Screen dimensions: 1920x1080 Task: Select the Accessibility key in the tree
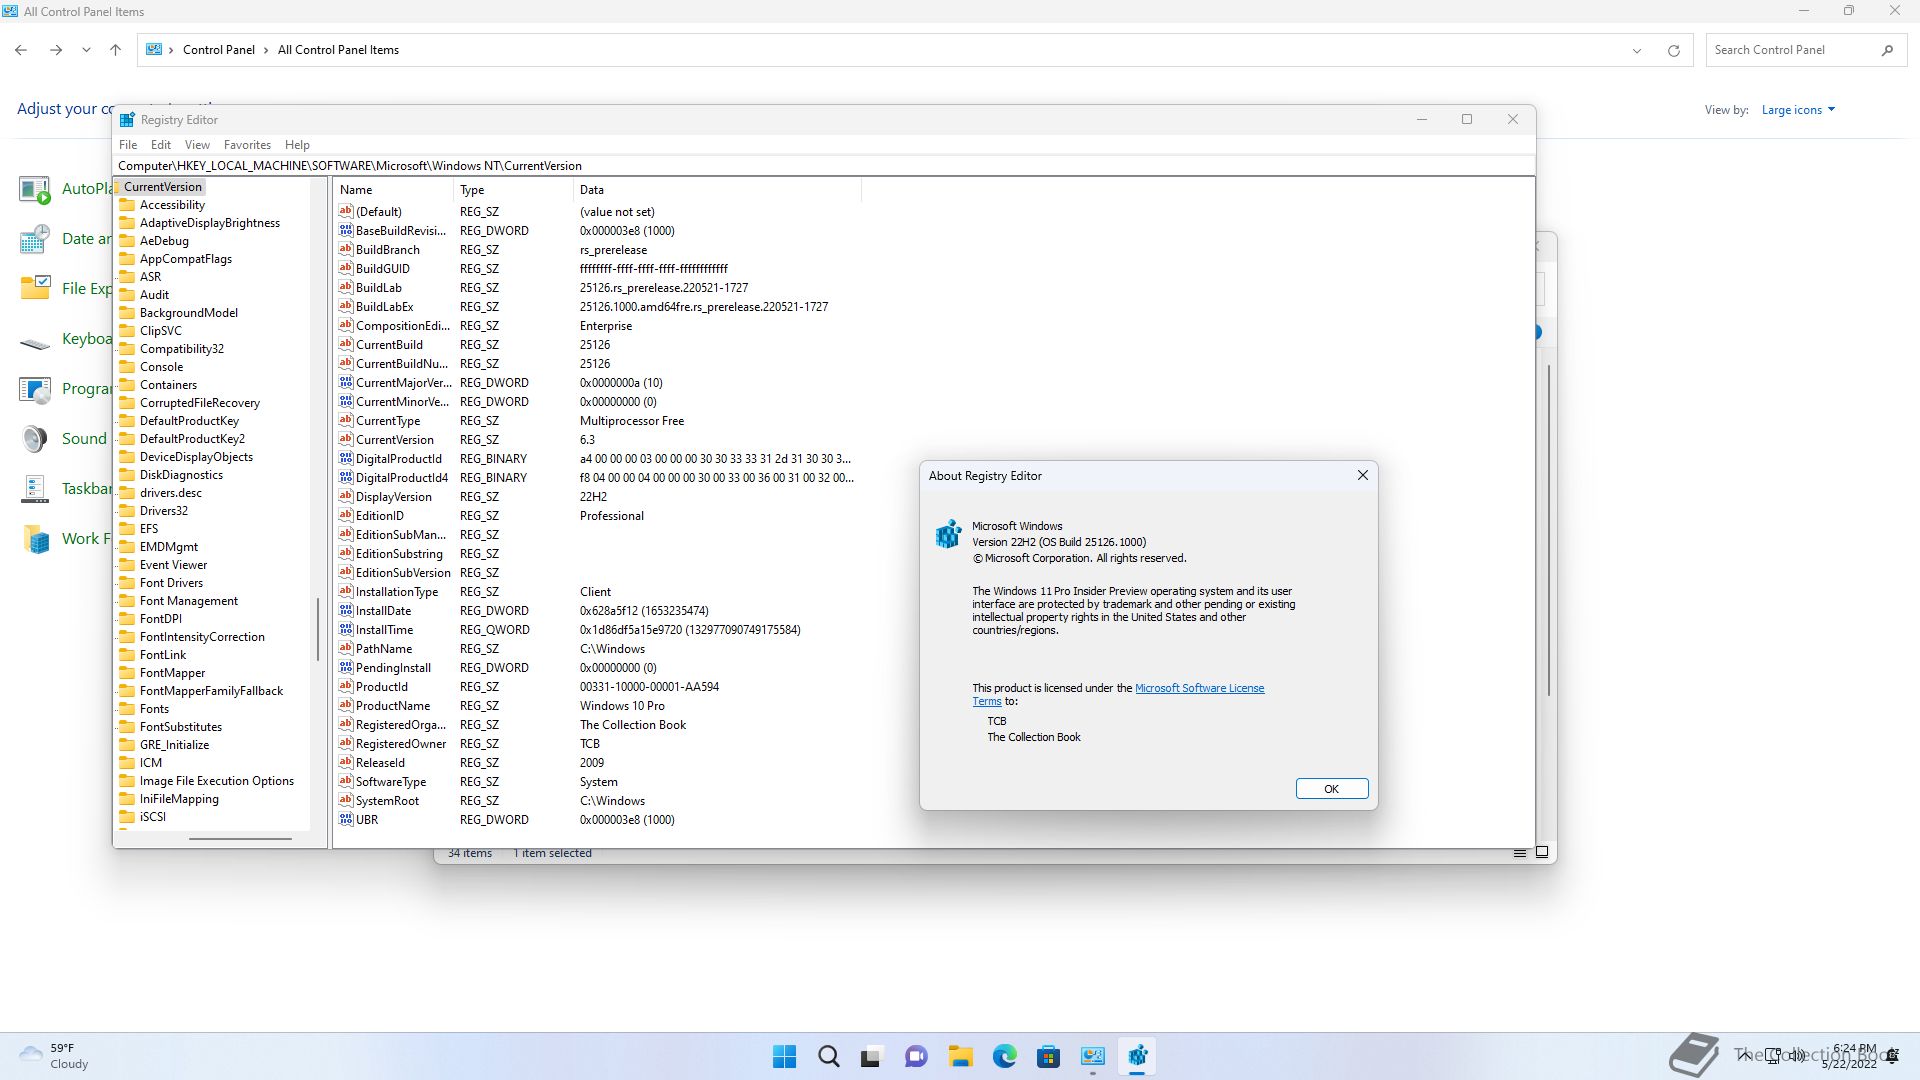click(172, 205)
